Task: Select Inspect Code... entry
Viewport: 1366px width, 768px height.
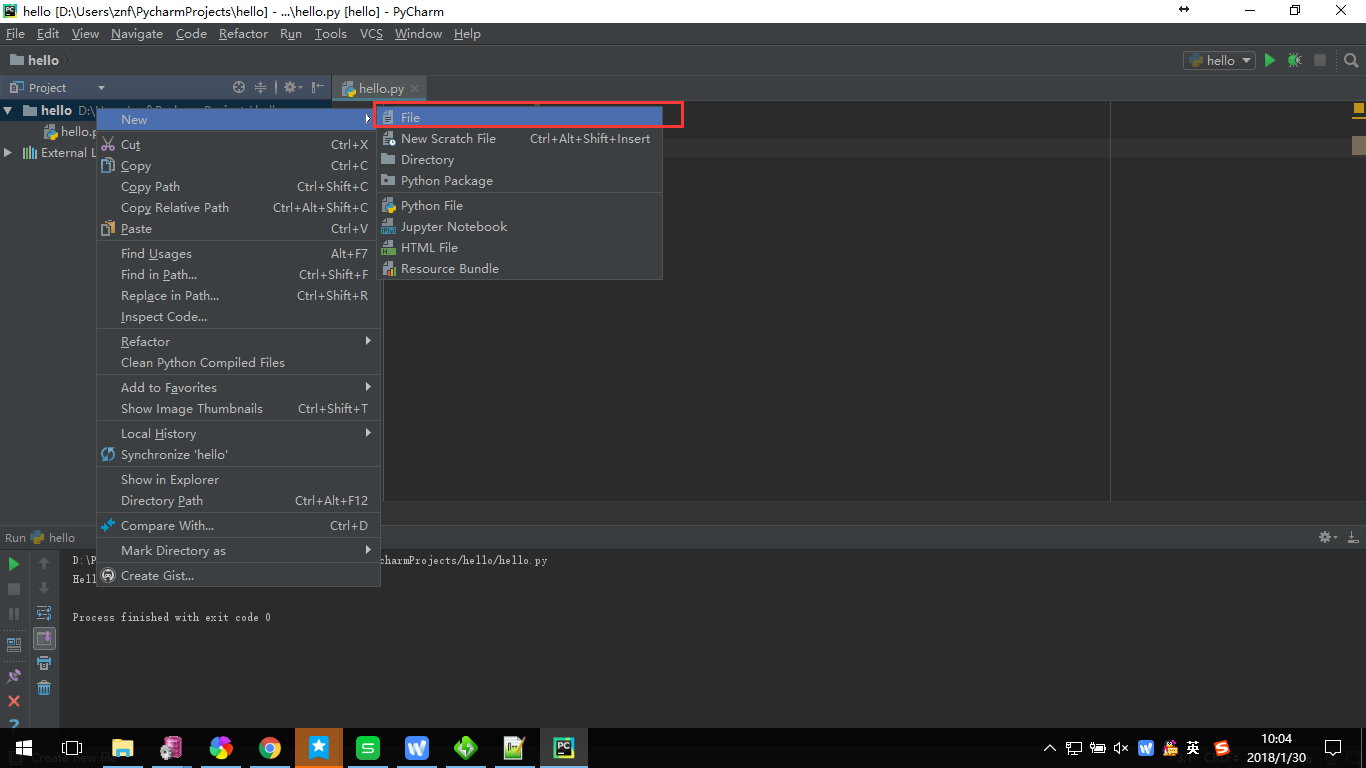Action: [238, 317]
